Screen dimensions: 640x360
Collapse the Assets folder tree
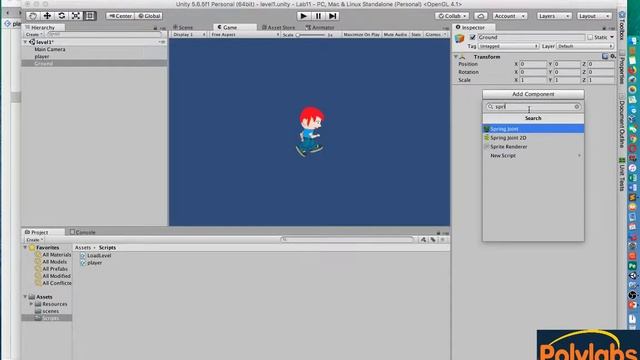25,297
